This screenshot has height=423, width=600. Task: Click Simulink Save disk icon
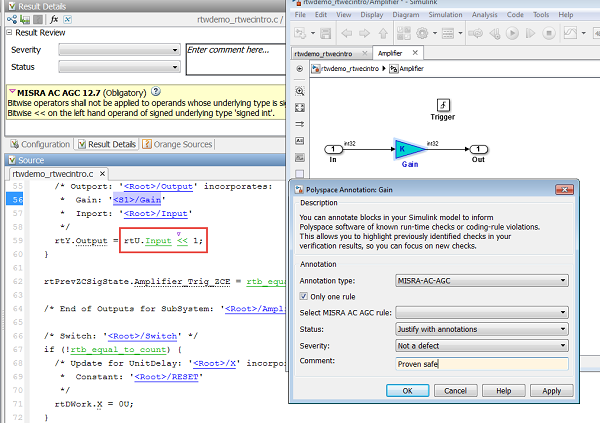tap(325, 33)
